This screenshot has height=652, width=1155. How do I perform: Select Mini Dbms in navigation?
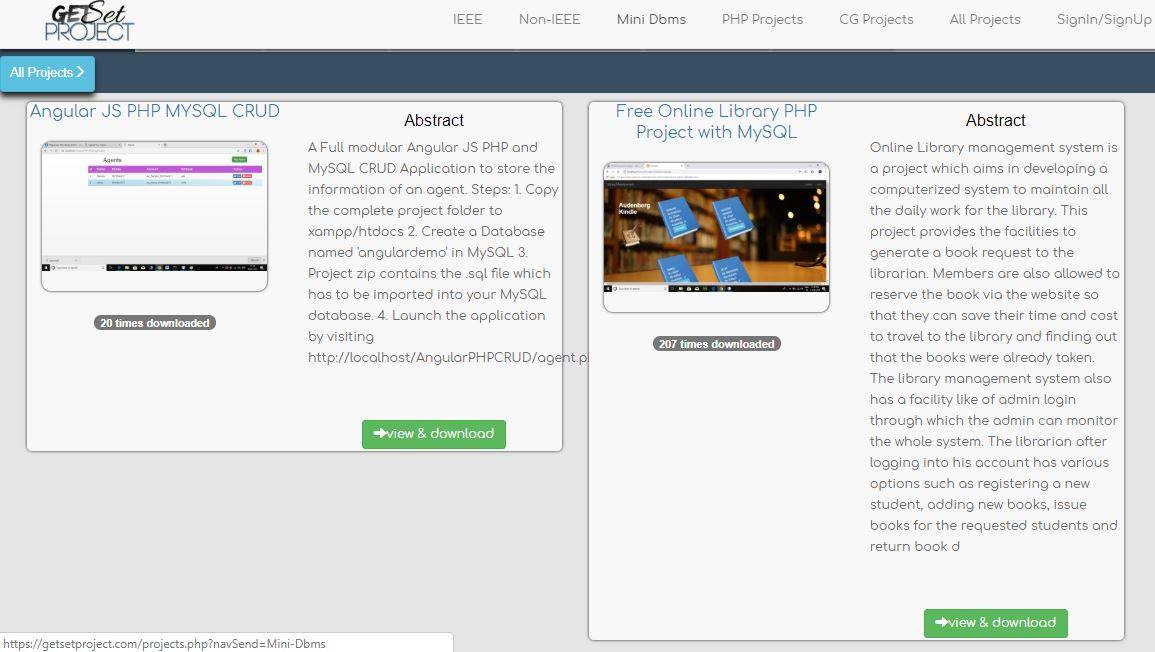(651, 20)
